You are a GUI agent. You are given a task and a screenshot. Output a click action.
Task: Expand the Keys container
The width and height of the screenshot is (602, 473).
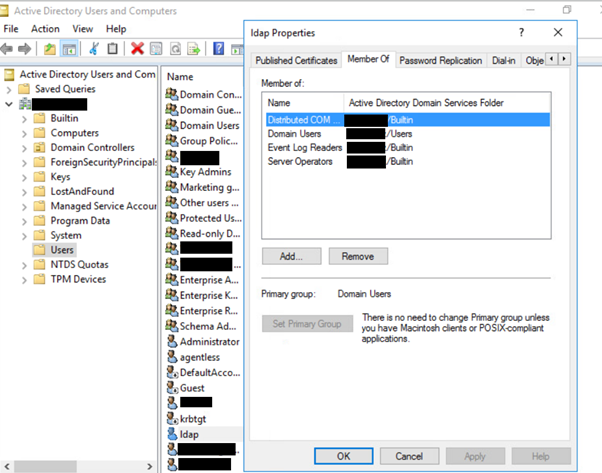[x=24, y=178]
